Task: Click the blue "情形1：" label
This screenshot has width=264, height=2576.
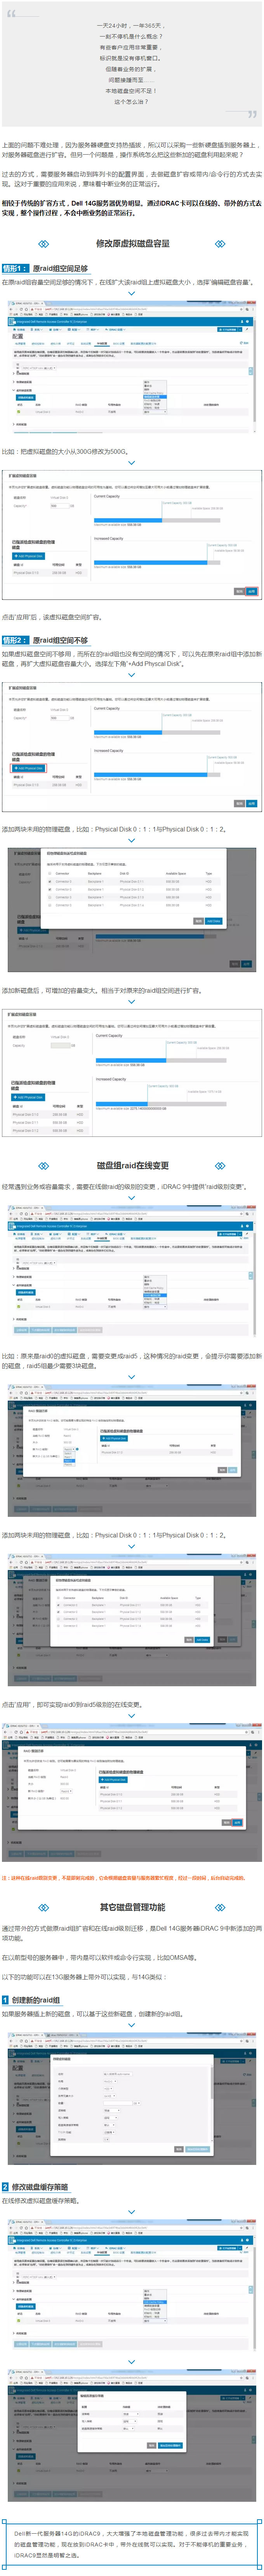Action: [x=15, y=268]
